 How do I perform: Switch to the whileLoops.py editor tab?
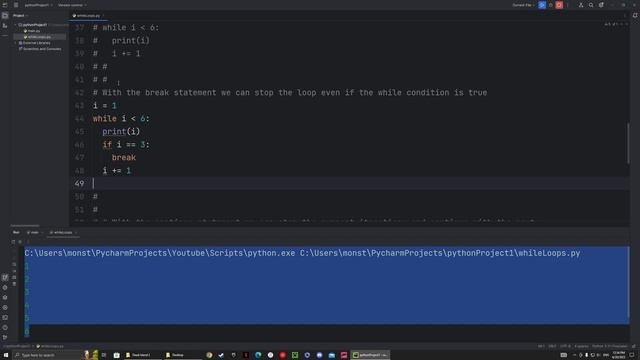(x=87, y=16)
